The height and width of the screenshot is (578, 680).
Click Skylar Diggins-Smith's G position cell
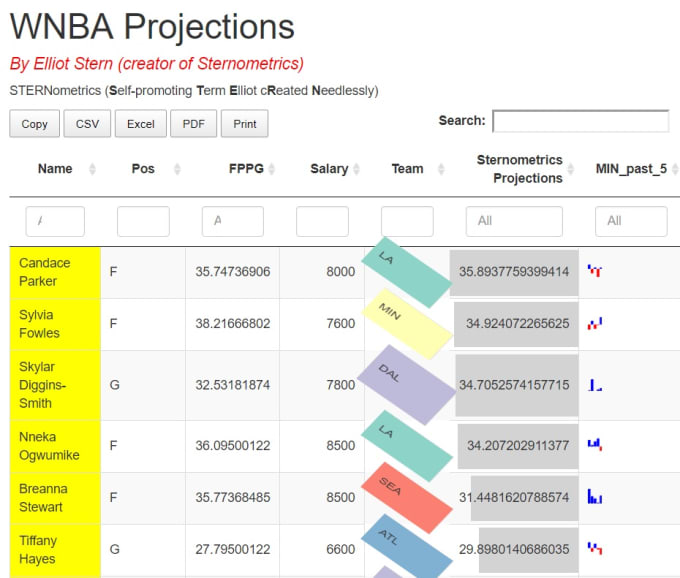[143, 385]
